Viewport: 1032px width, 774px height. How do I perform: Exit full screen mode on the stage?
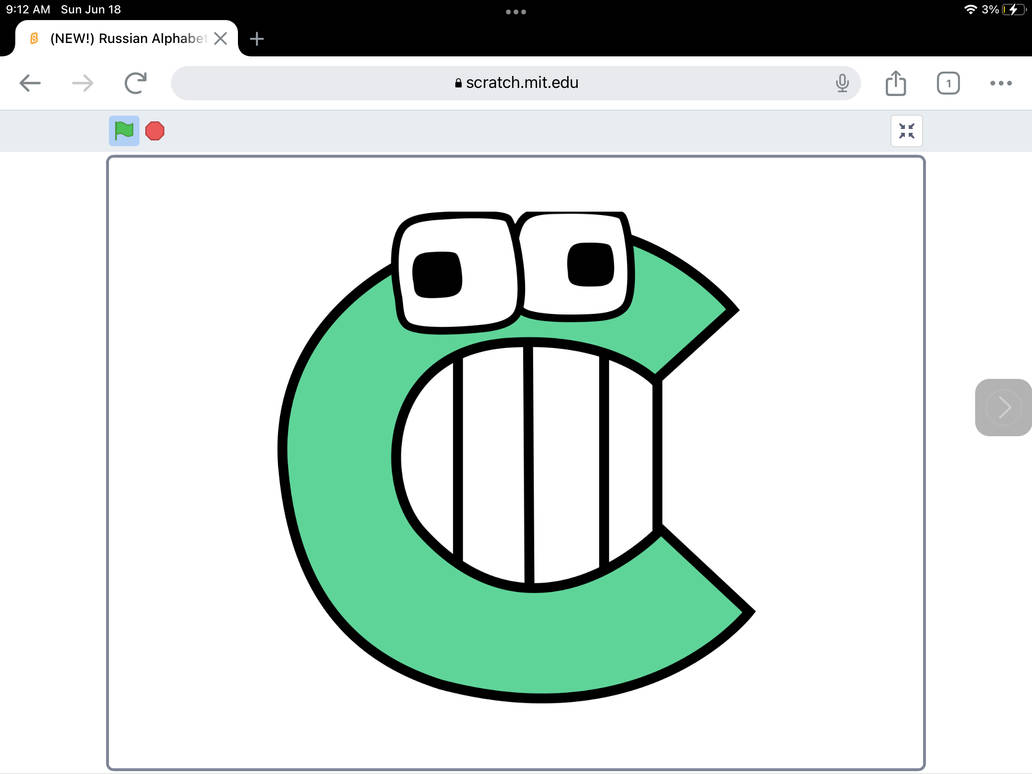(906, 131)
